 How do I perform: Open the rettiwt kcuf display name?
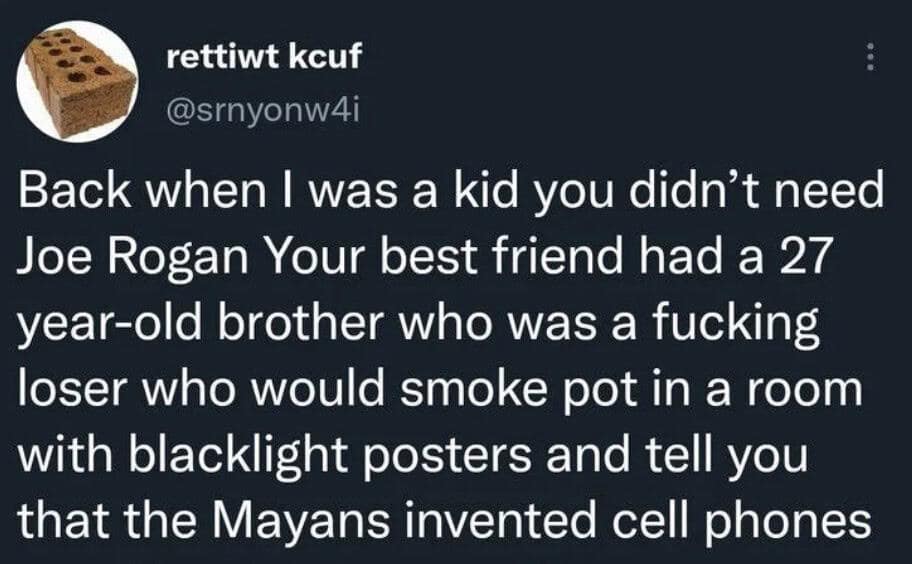click(x=264, y=58)
